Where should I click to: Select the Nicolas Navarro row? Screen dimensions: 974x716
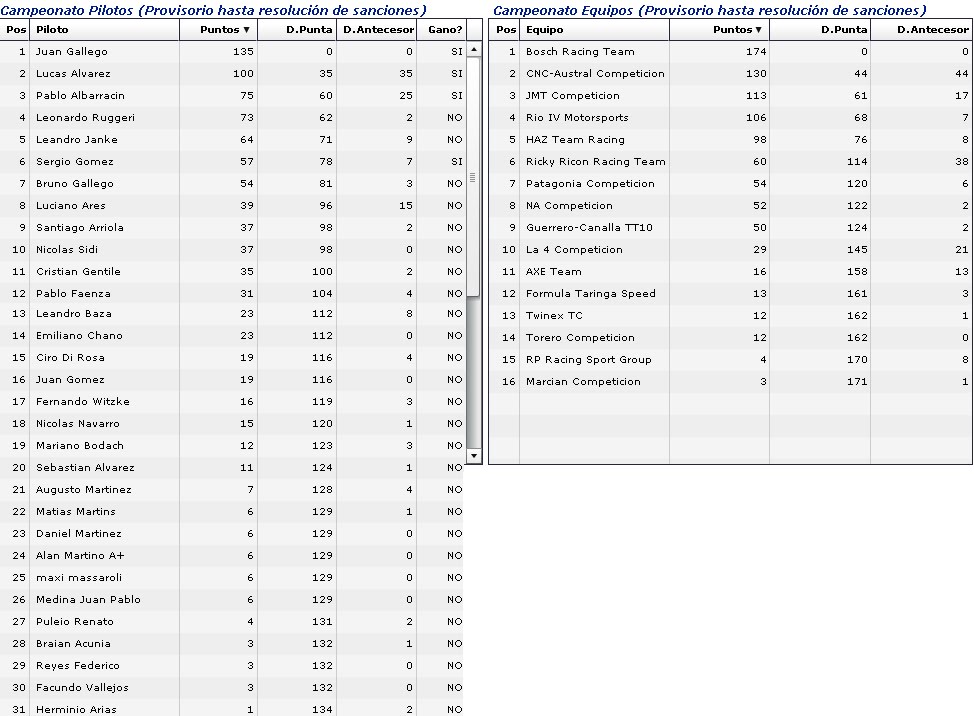coord(232,424)
